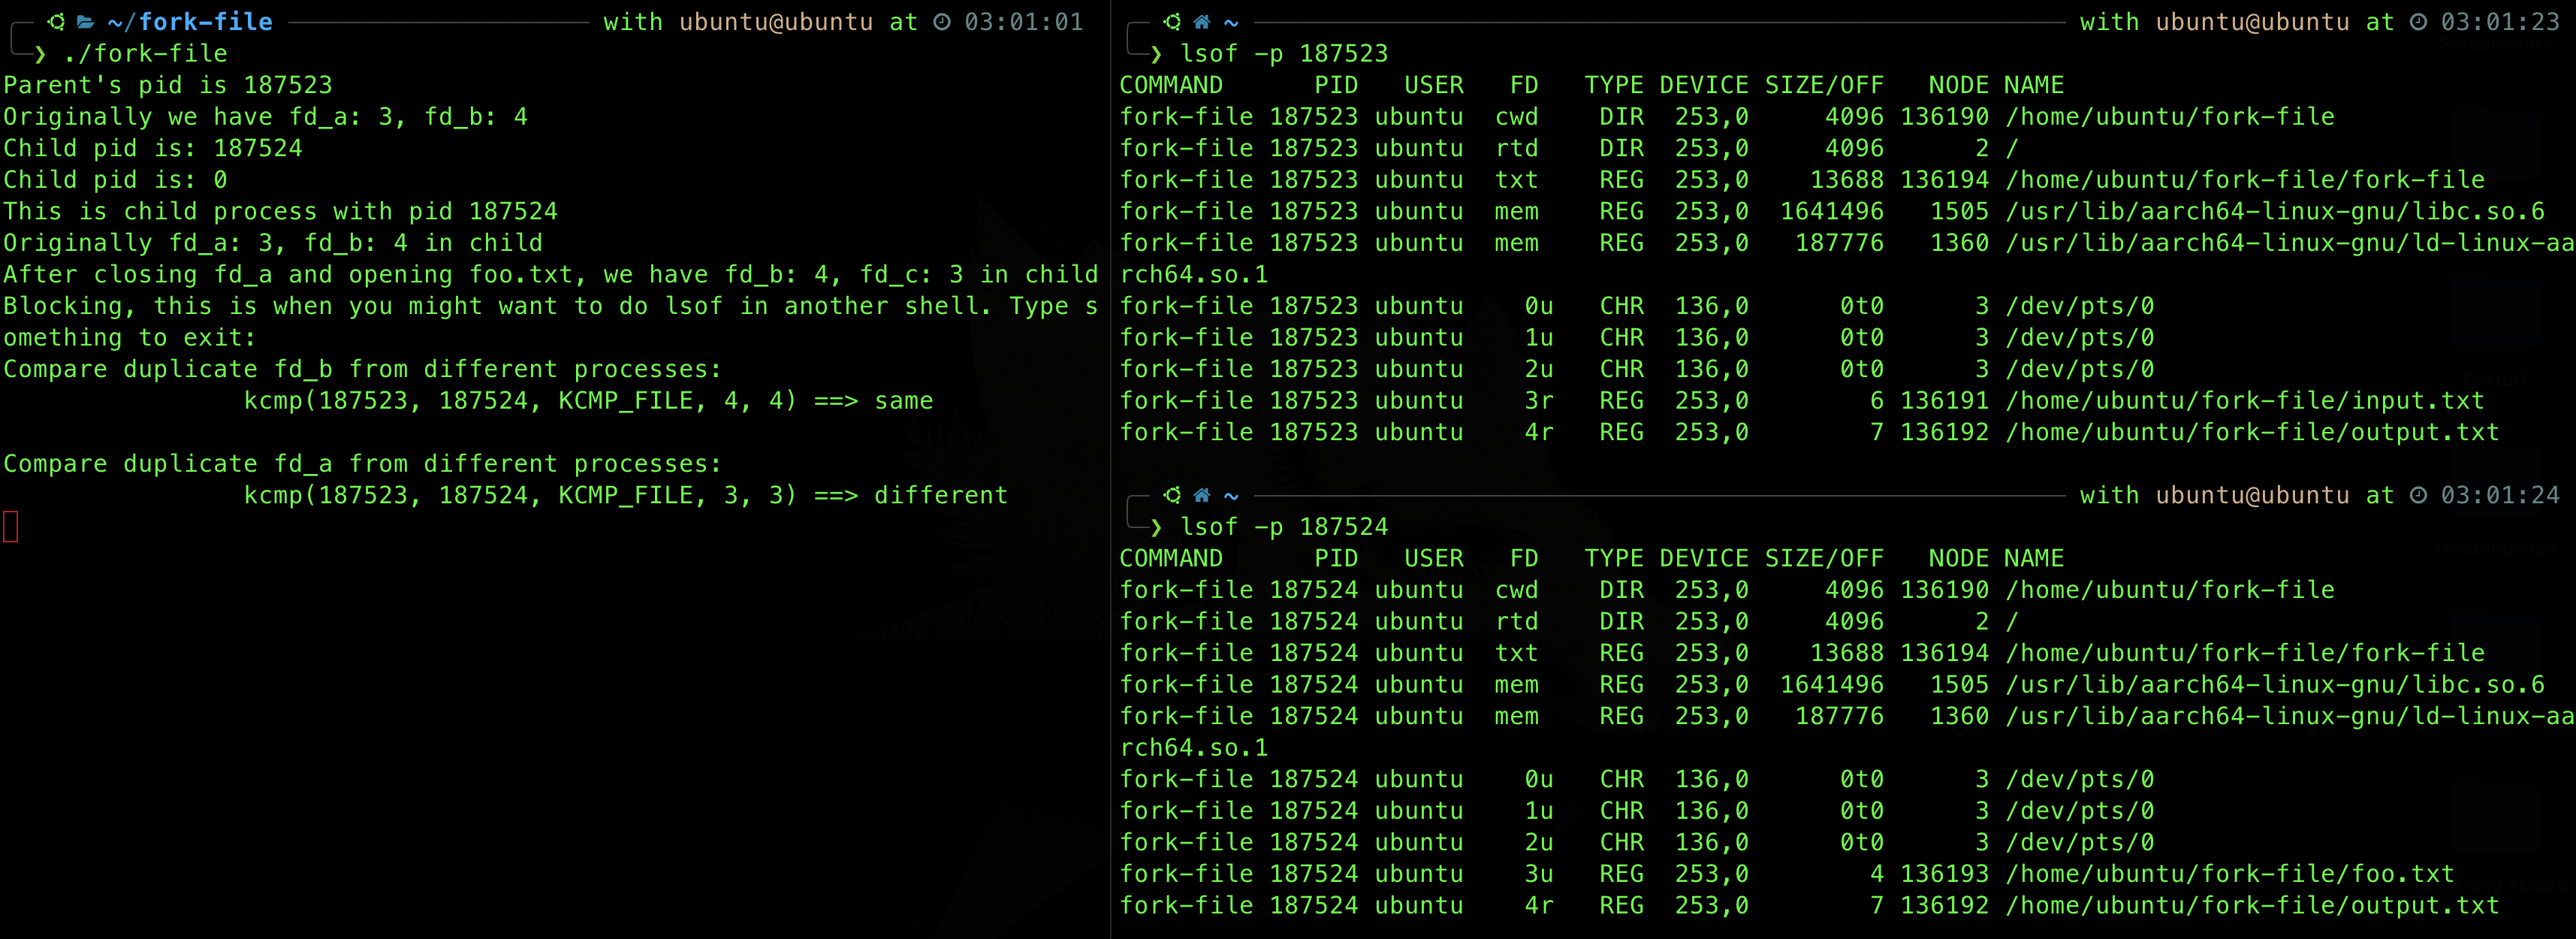Click the 3u file descriptor entry for foo.txt
The width and height of the screenshot is (2576, 939).
coord(1538,873)
